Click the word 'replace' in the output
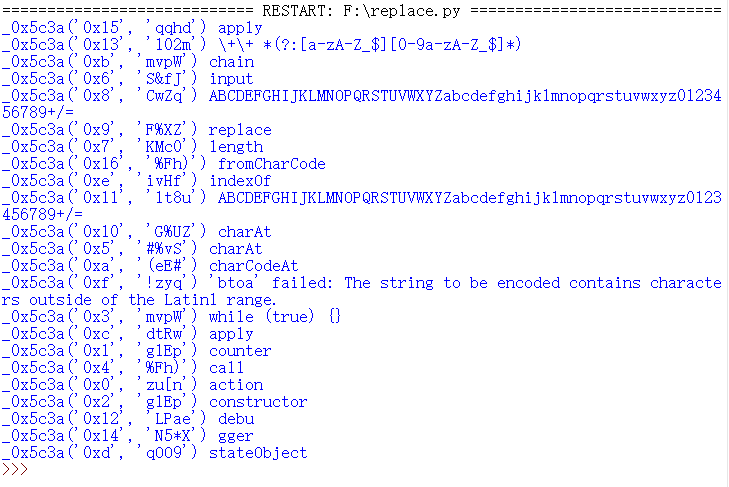The width and height of the screenshot is (729, 487). pyautogui.click(x=240, y=130)
